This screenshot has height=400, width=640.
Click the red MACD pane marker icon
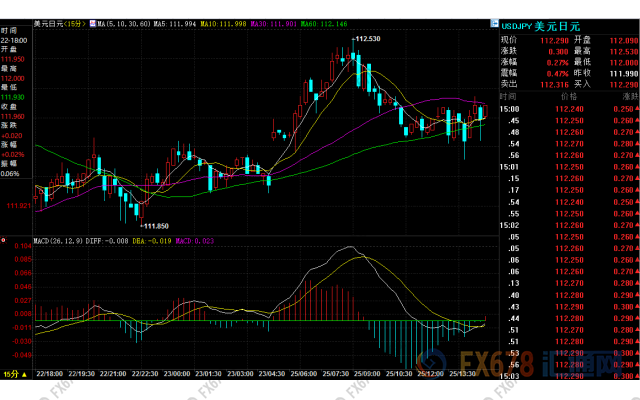(4, 240)
